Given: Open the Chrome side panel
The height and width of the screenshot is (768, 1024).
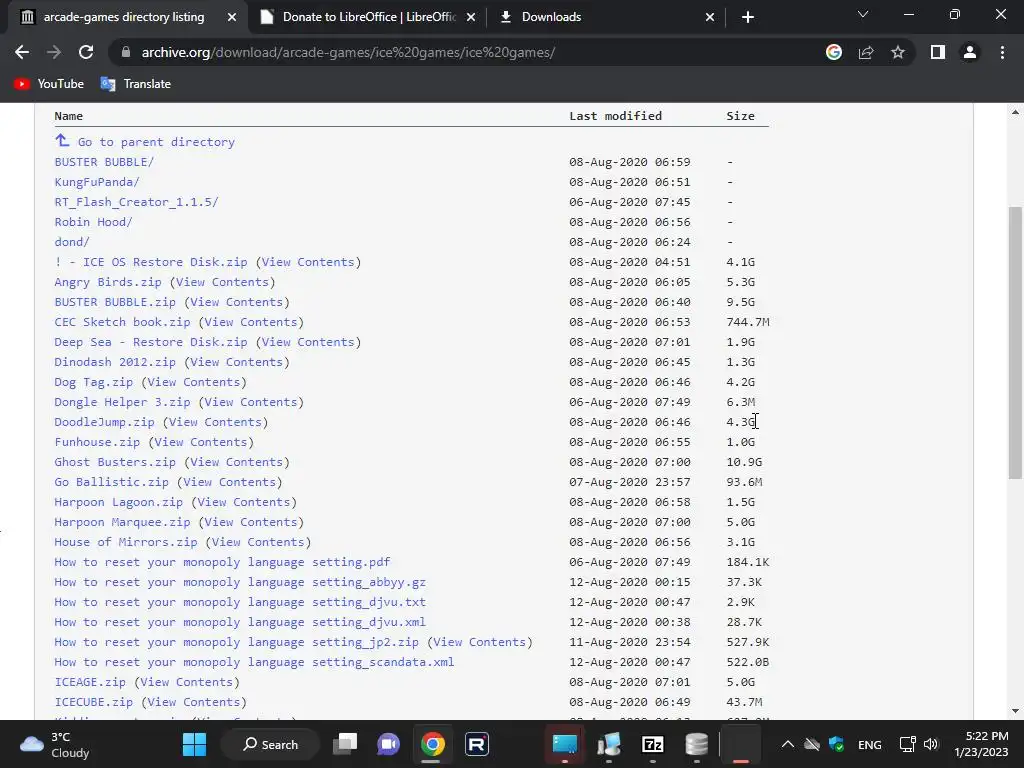Looking at the screenshot, I should click(938, 52).
